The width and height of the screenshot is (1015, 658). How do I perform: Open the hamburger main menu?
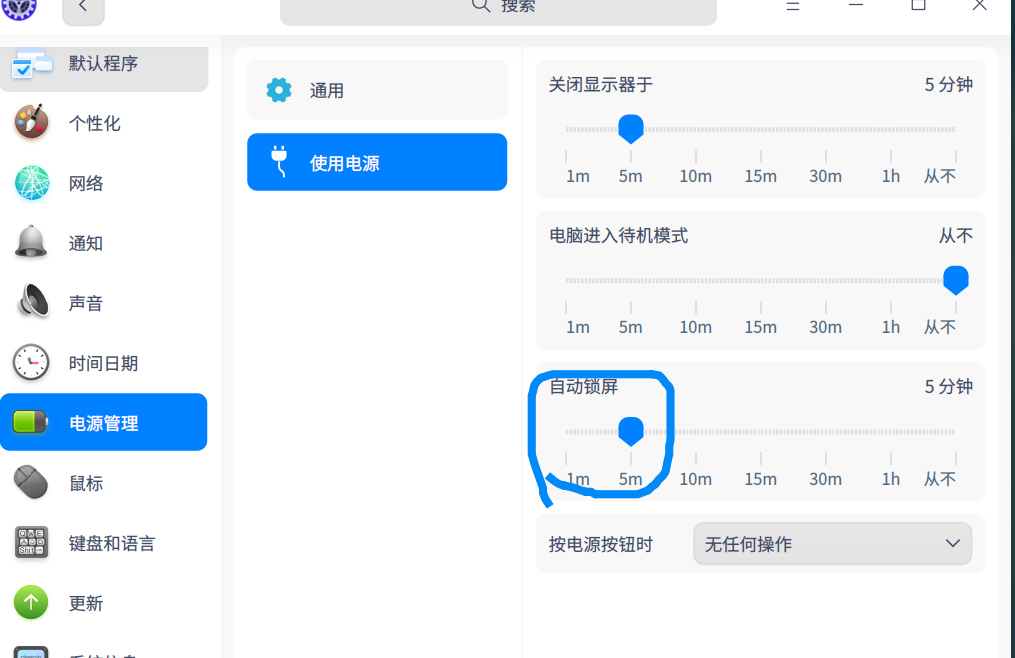[x=793, y=6]
